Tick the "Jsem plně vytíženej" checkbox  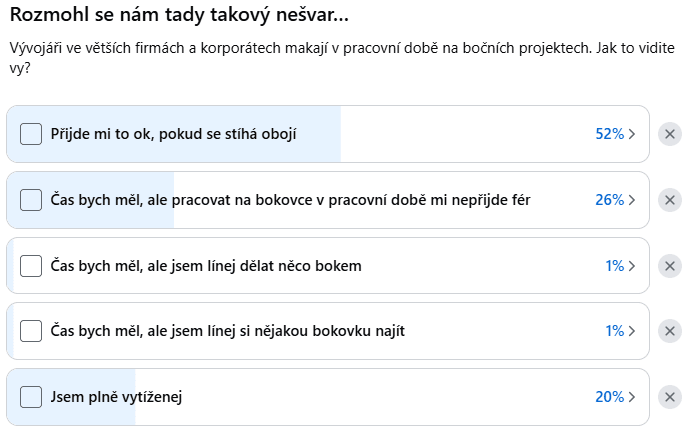(x=31, y=397)
